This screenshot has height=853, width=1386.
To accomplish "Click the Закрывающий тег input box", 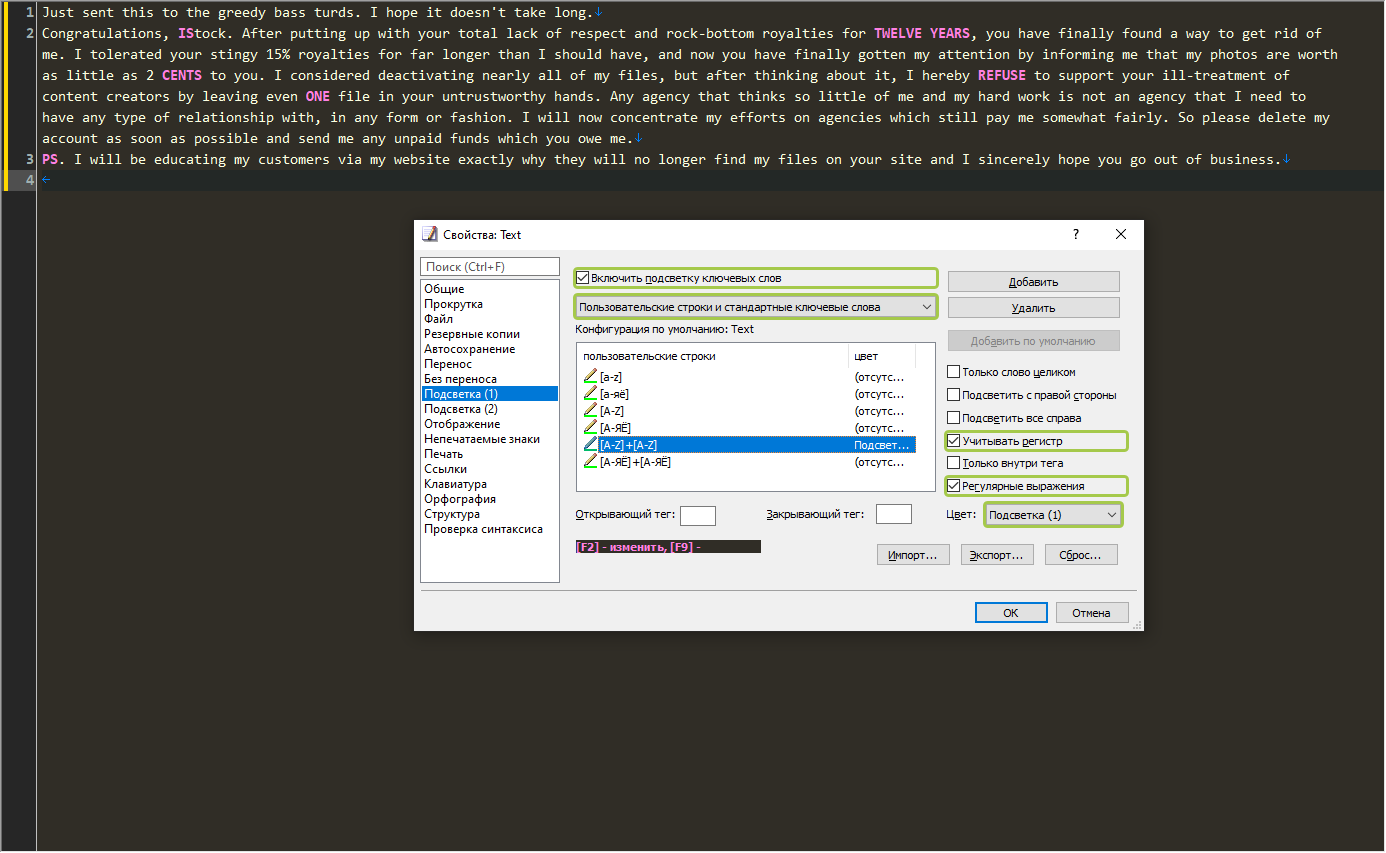I will (894, 514).
